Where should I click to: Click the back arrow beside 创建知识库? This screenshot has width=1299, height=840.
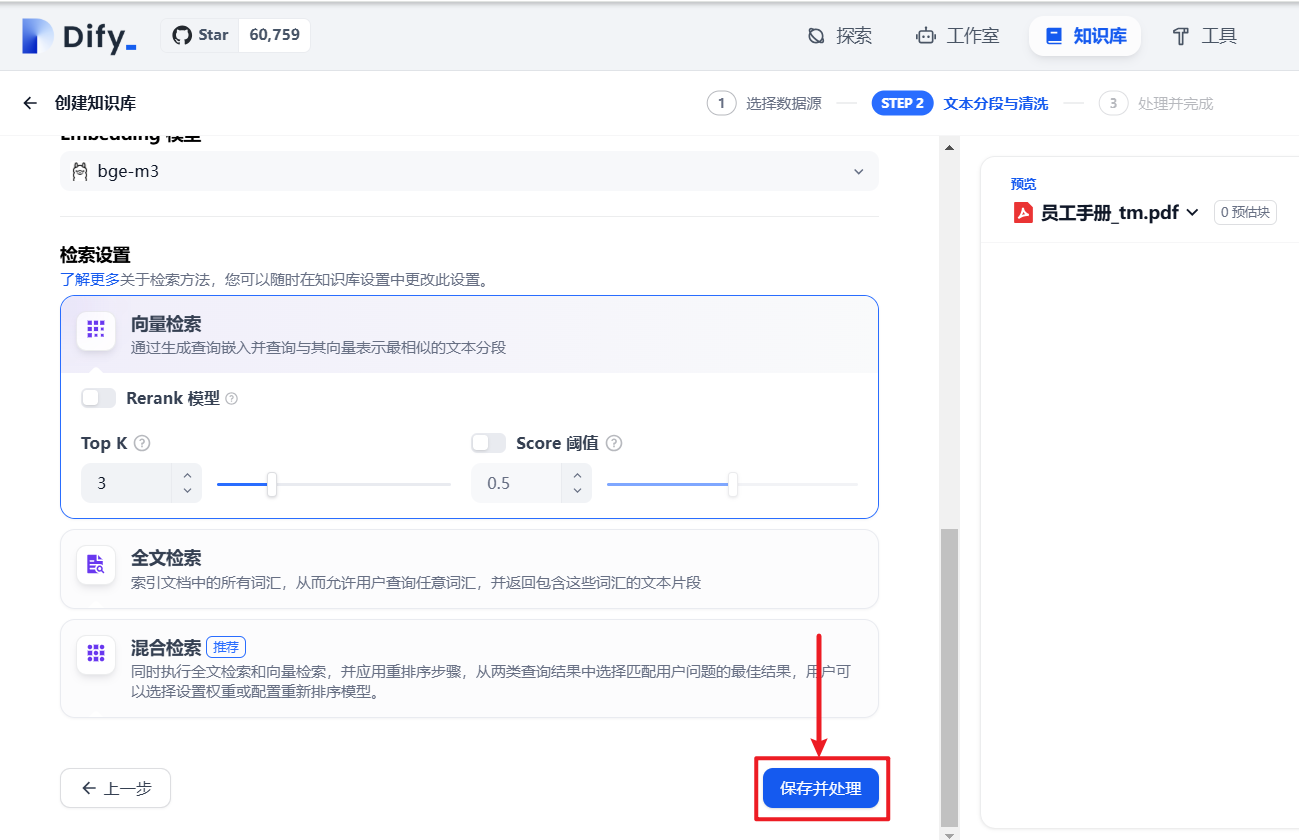click(x=30, y=103)
